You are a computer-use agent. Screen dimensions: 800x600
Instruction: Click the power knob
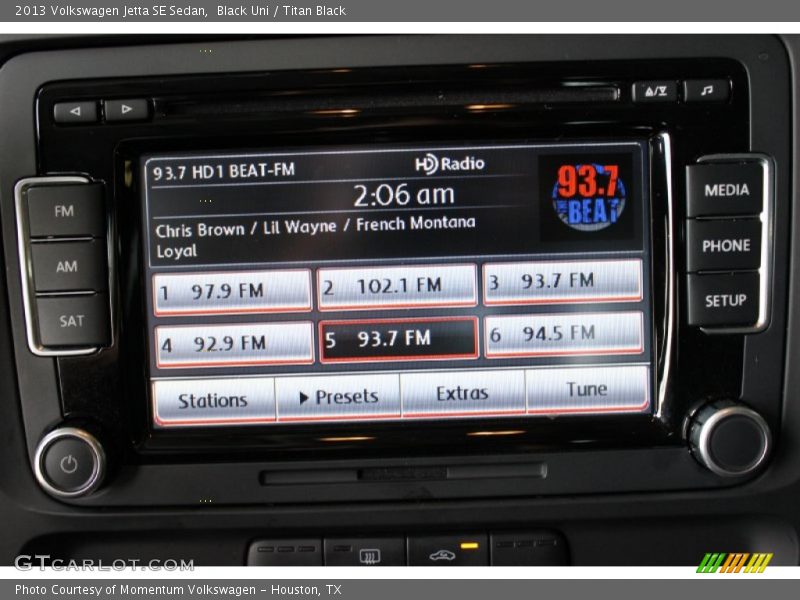pyautogui.click(x=70, y=463)
